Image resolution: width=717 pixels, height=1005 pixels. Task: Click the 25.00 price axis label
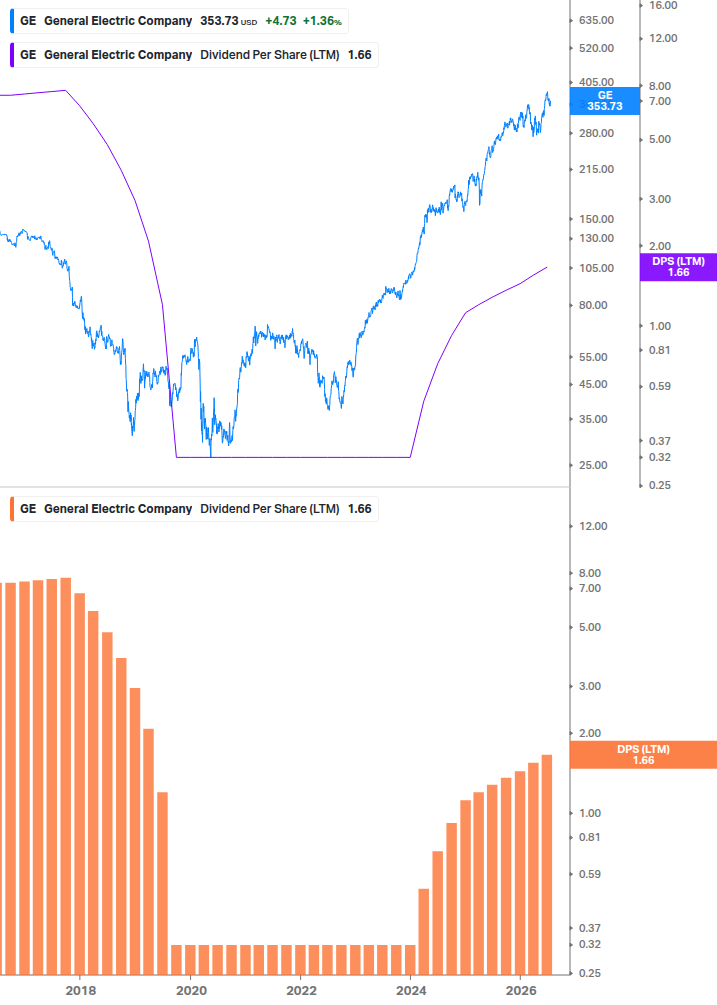coord(593,465)
